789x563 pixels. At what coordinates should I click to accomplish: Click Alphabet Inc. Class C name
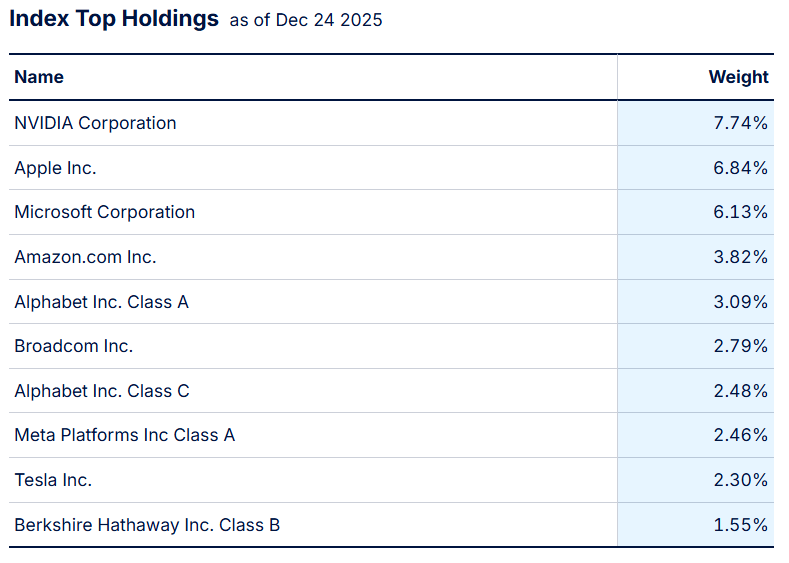tap(101, 391)
